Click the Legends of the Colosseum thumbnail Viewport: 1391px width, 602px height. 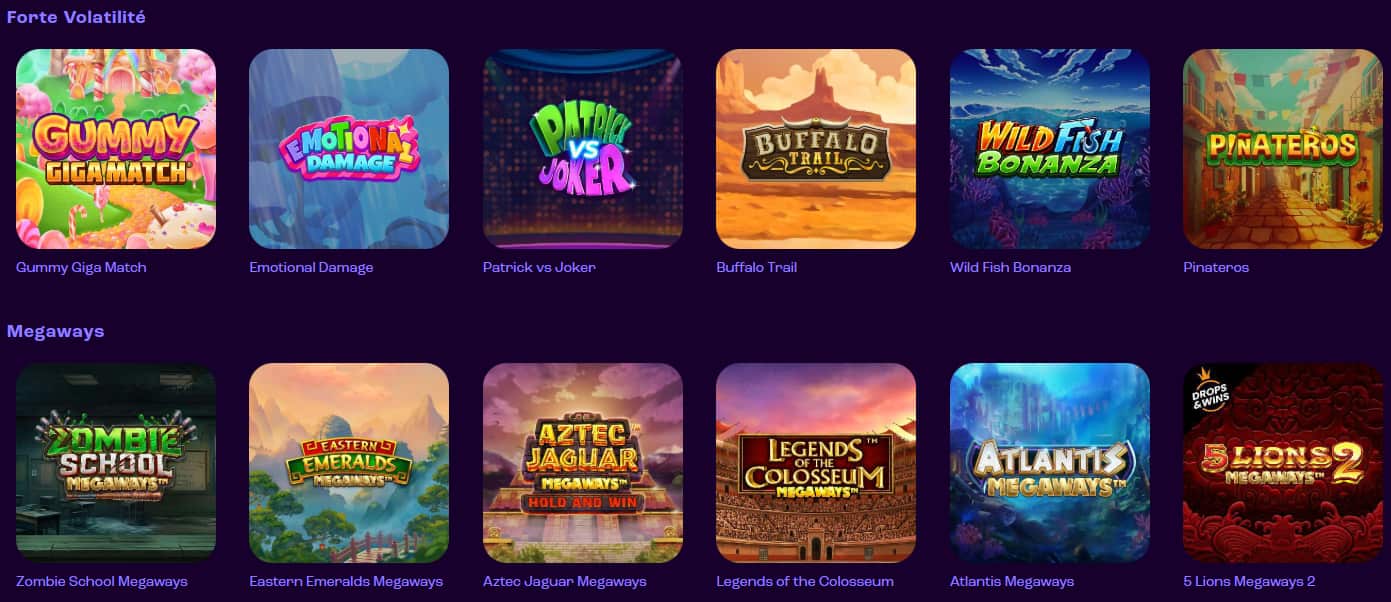(816, 463)
